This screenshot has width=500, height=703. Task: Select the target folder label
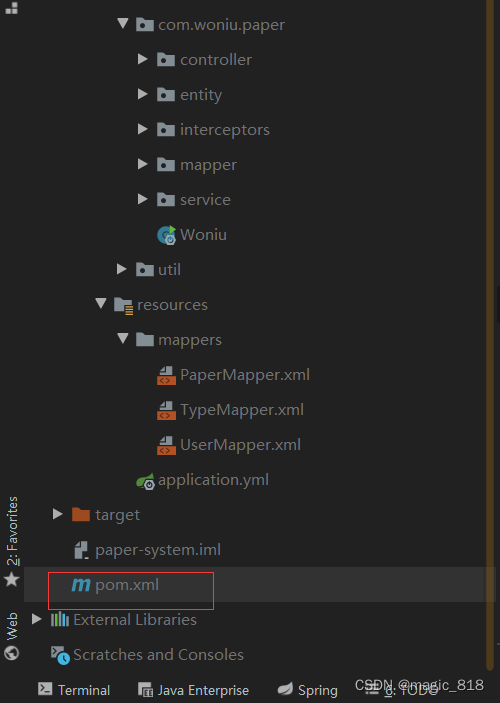coord(117,515)
